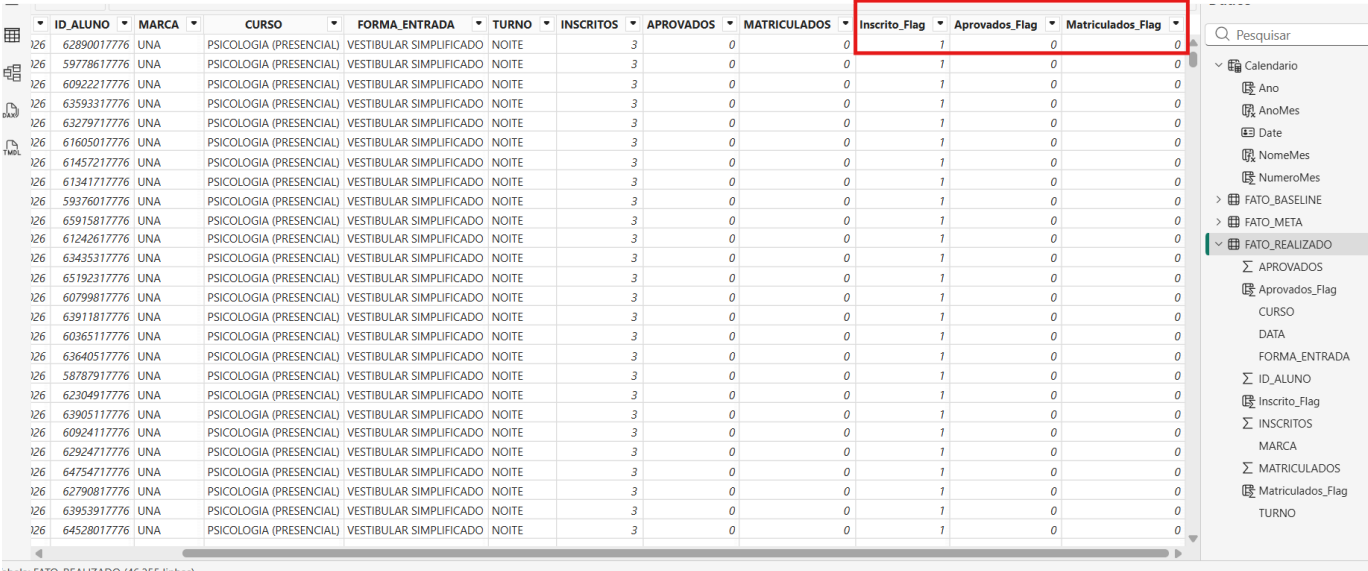Click cell with ID 62890017776
The image size is (1368, 571).
(90, 45)
